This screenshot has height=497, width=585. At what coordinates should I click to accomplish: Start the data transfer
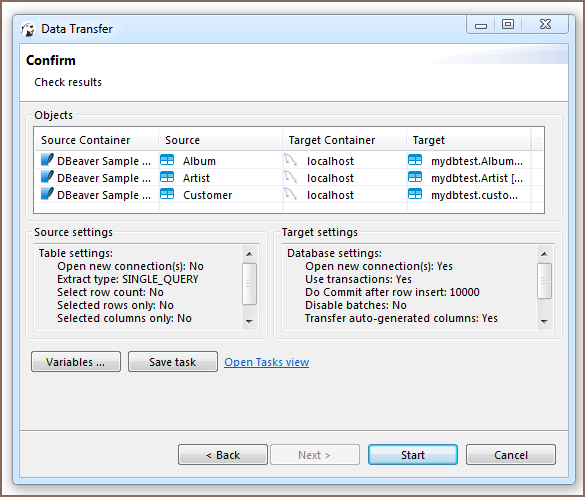pos(413,454)
